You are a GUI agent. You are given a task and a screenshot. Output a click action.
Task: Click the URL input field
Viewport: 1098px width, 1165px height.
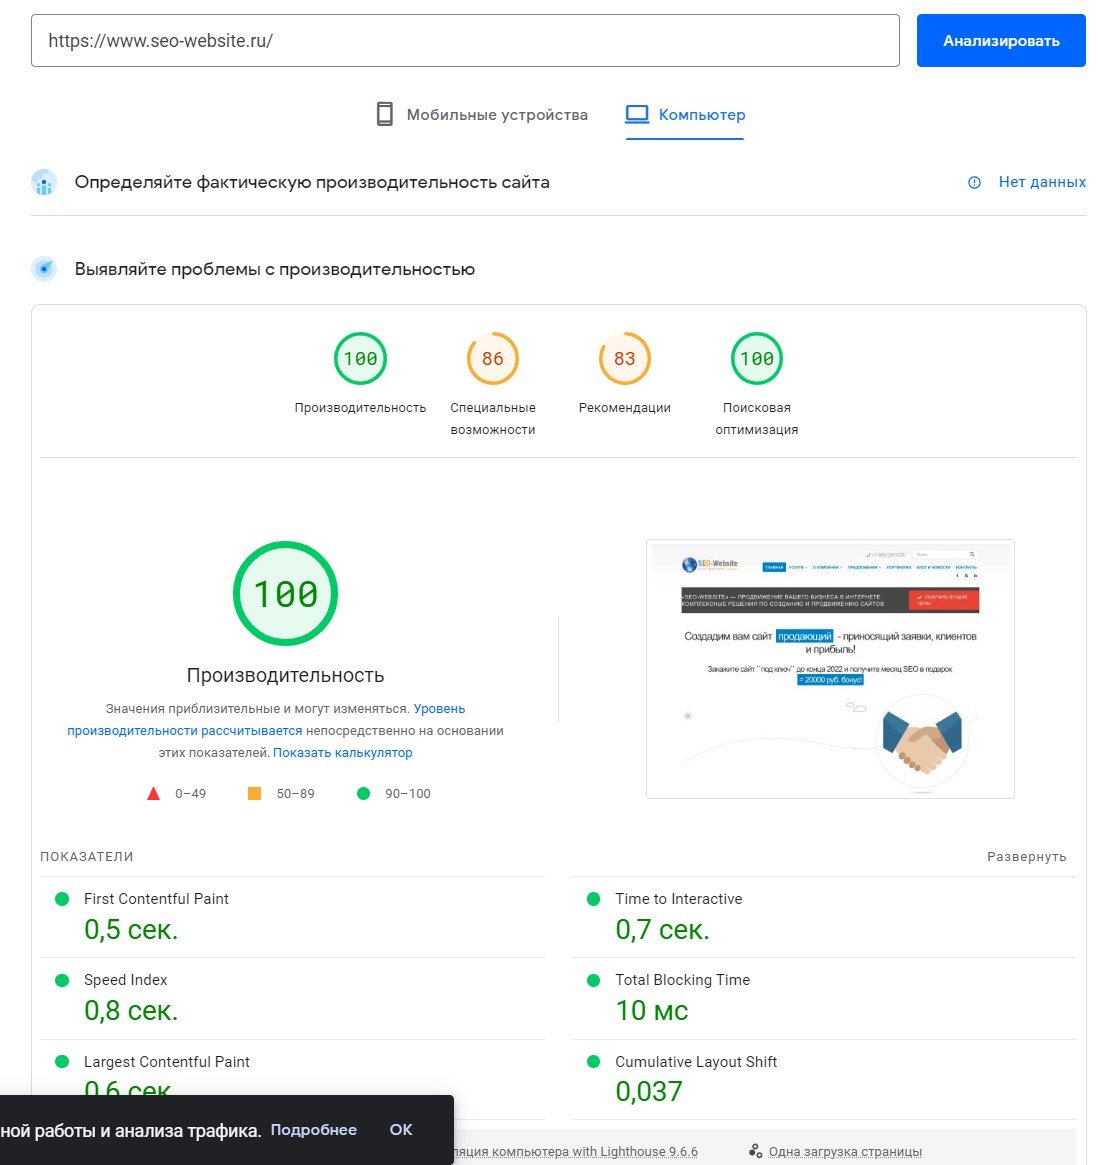[465, 41]
